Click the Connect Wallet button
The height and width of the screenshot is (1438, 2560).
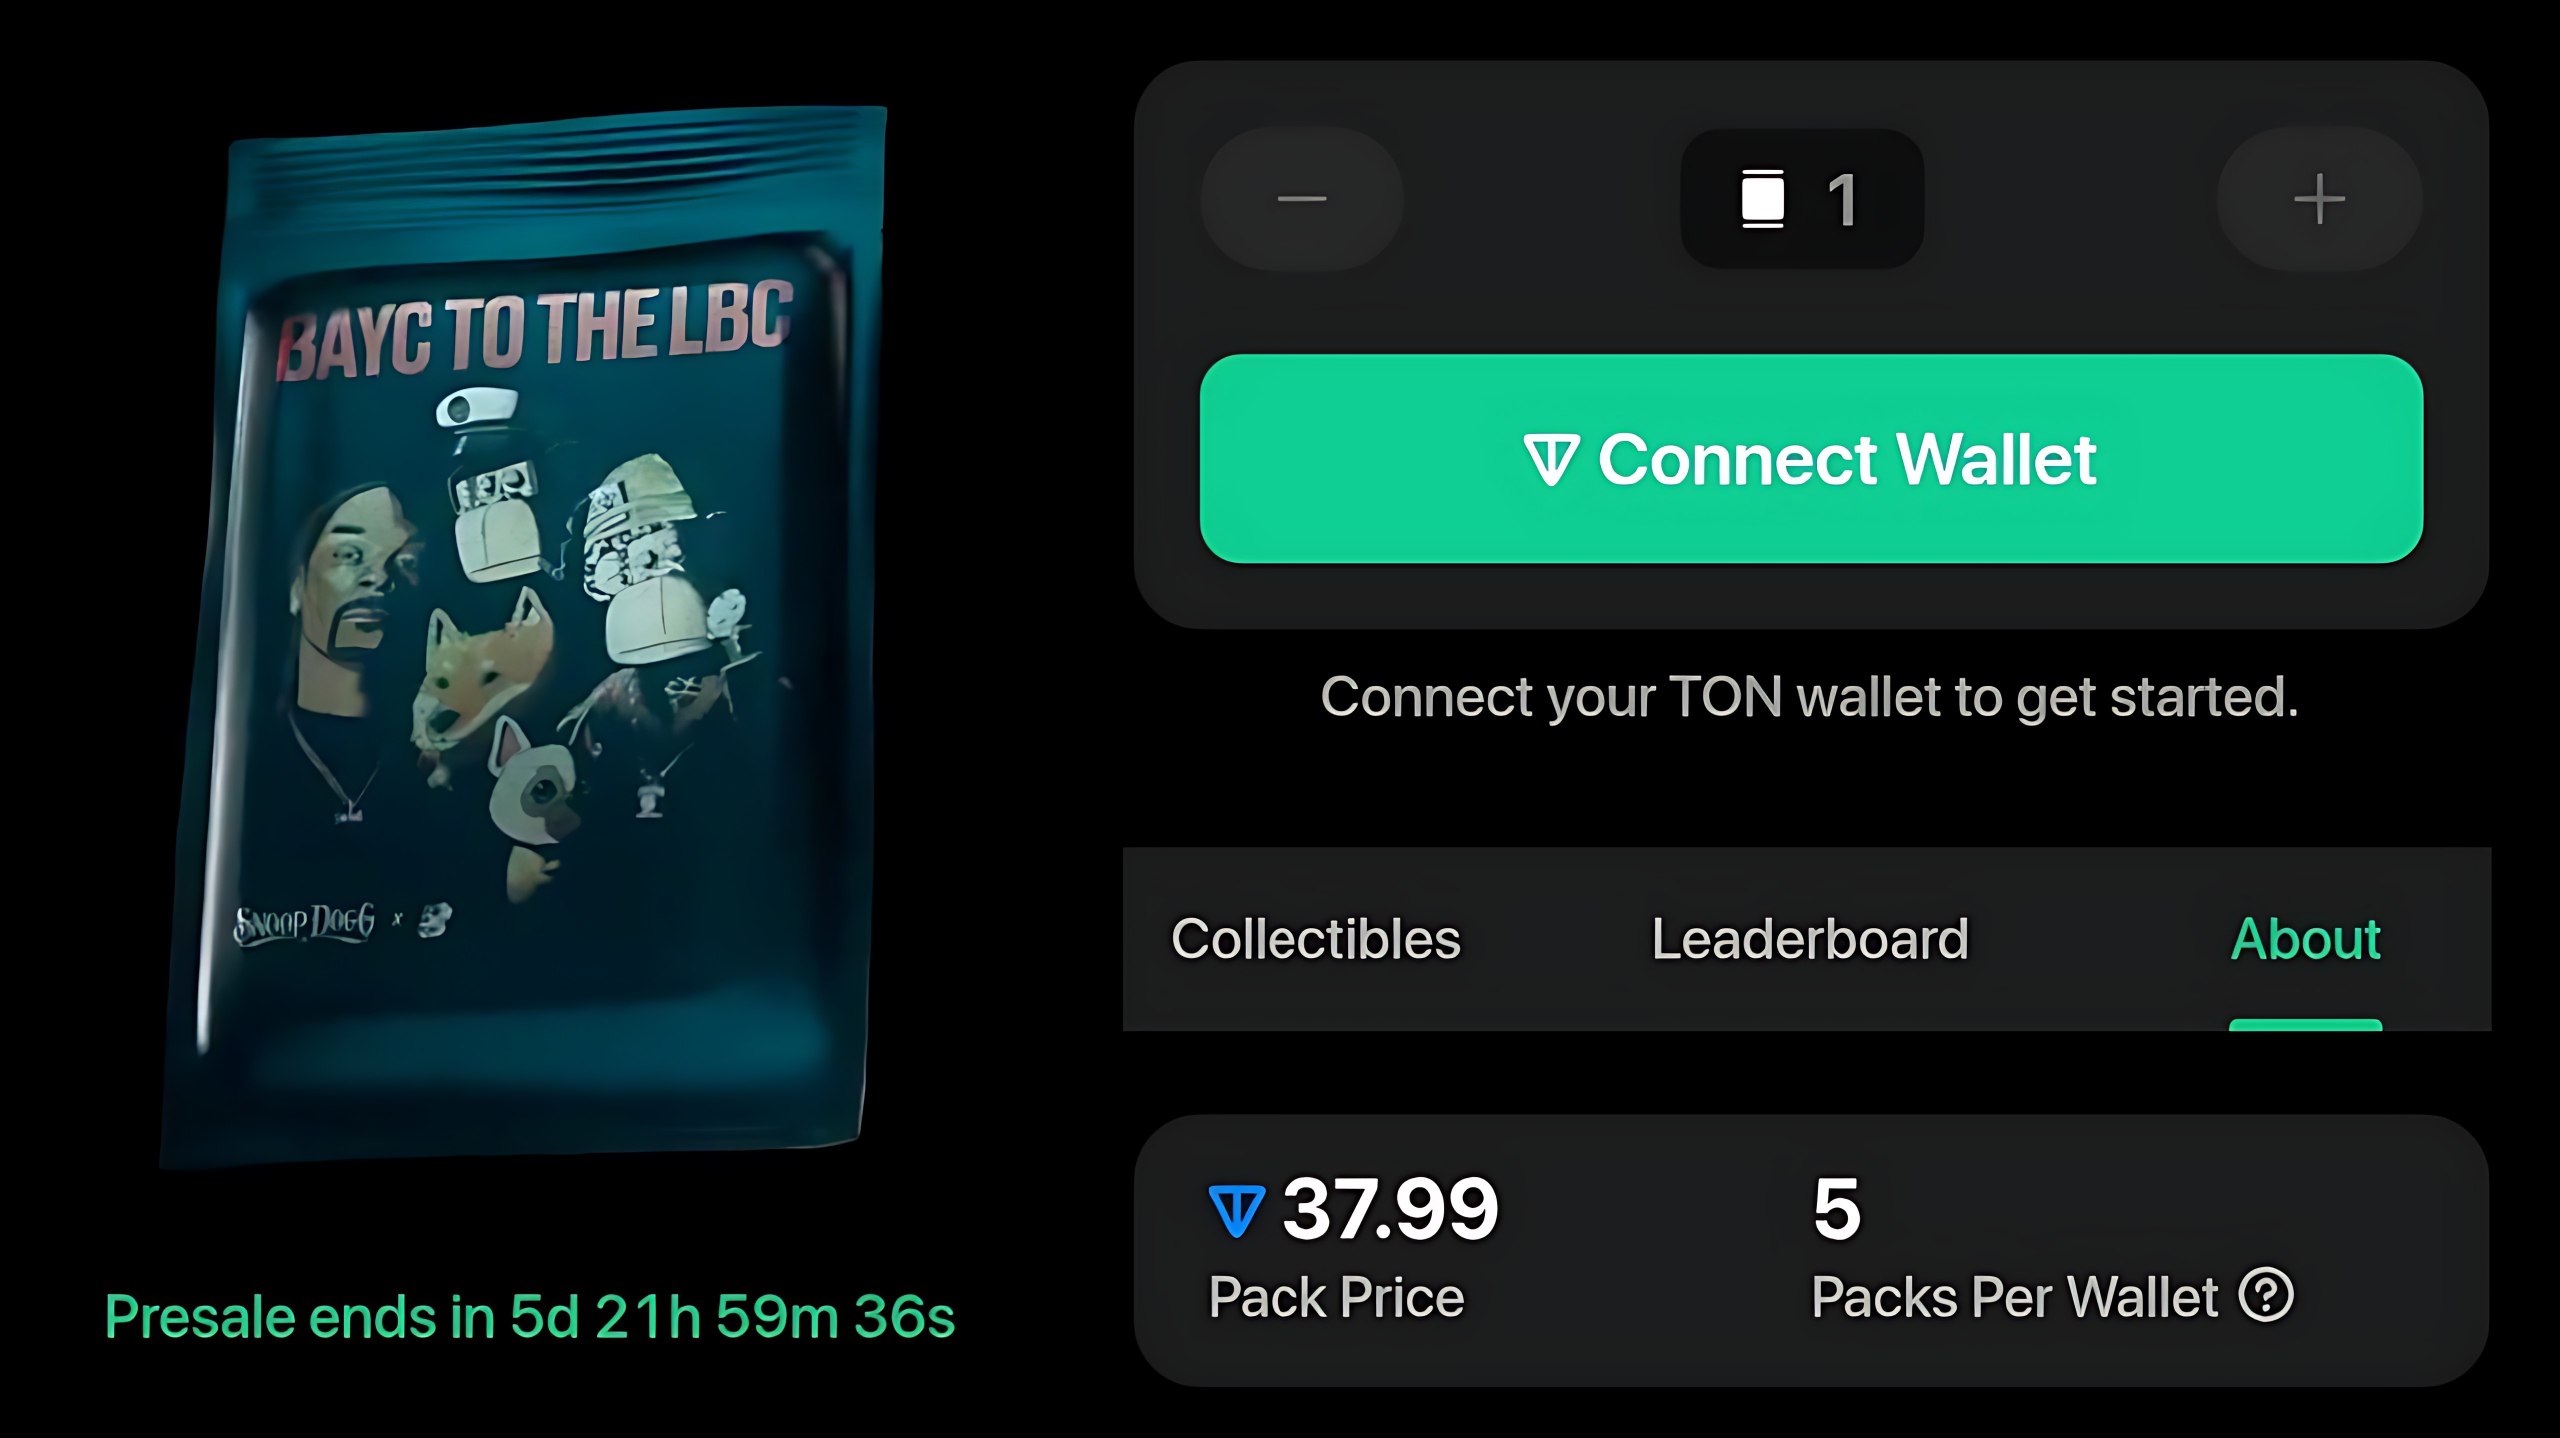[1811, 459]
